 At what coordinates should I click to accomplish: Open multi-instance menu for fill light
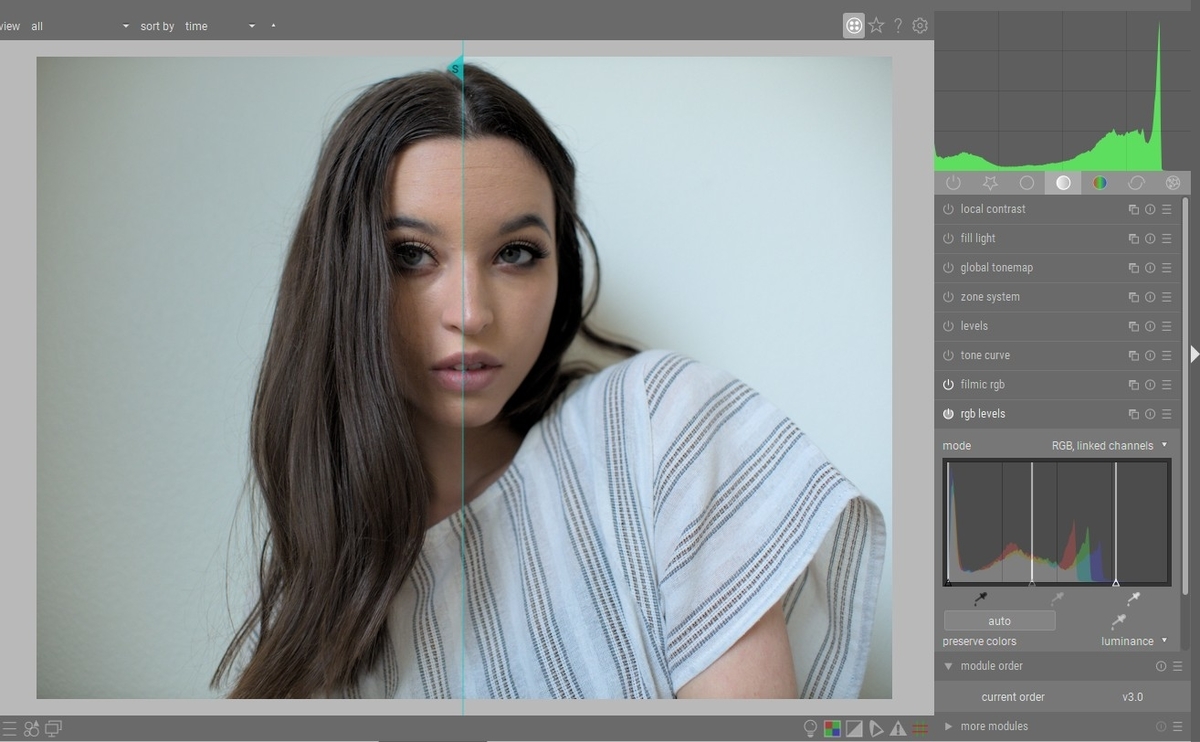(x=1133, y=239)
